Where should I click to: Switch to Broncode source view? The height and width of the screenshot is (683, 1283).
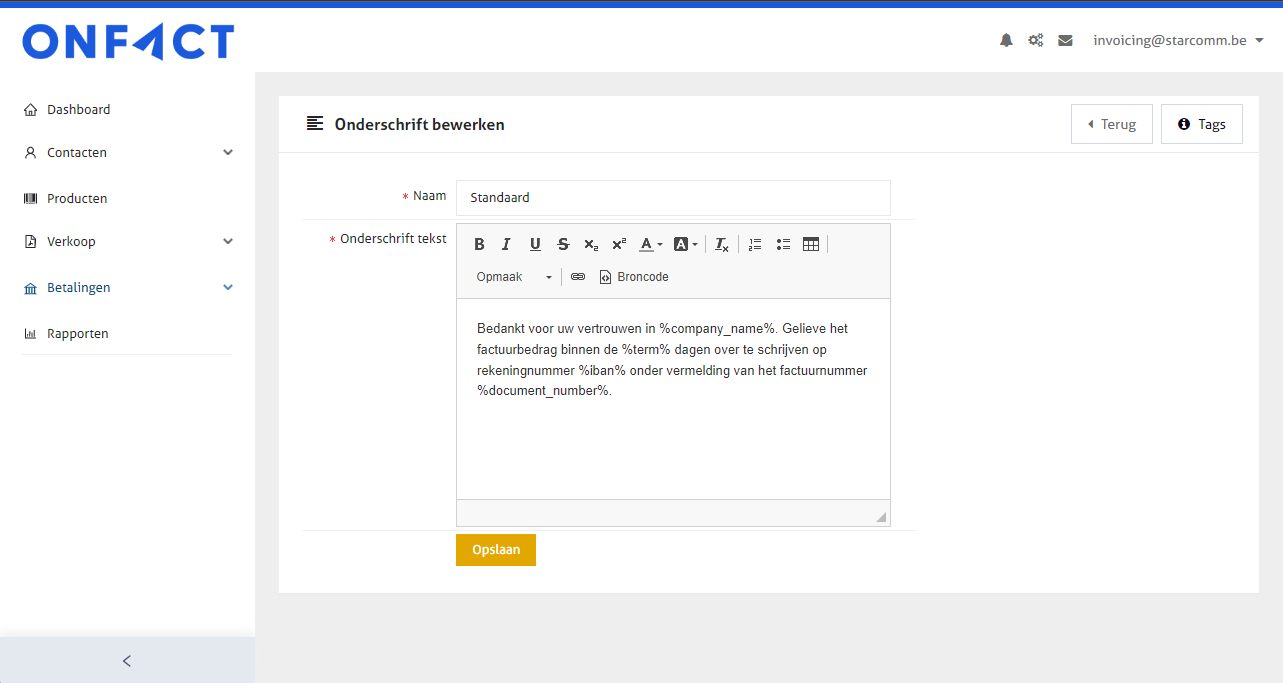pos(634,277)
